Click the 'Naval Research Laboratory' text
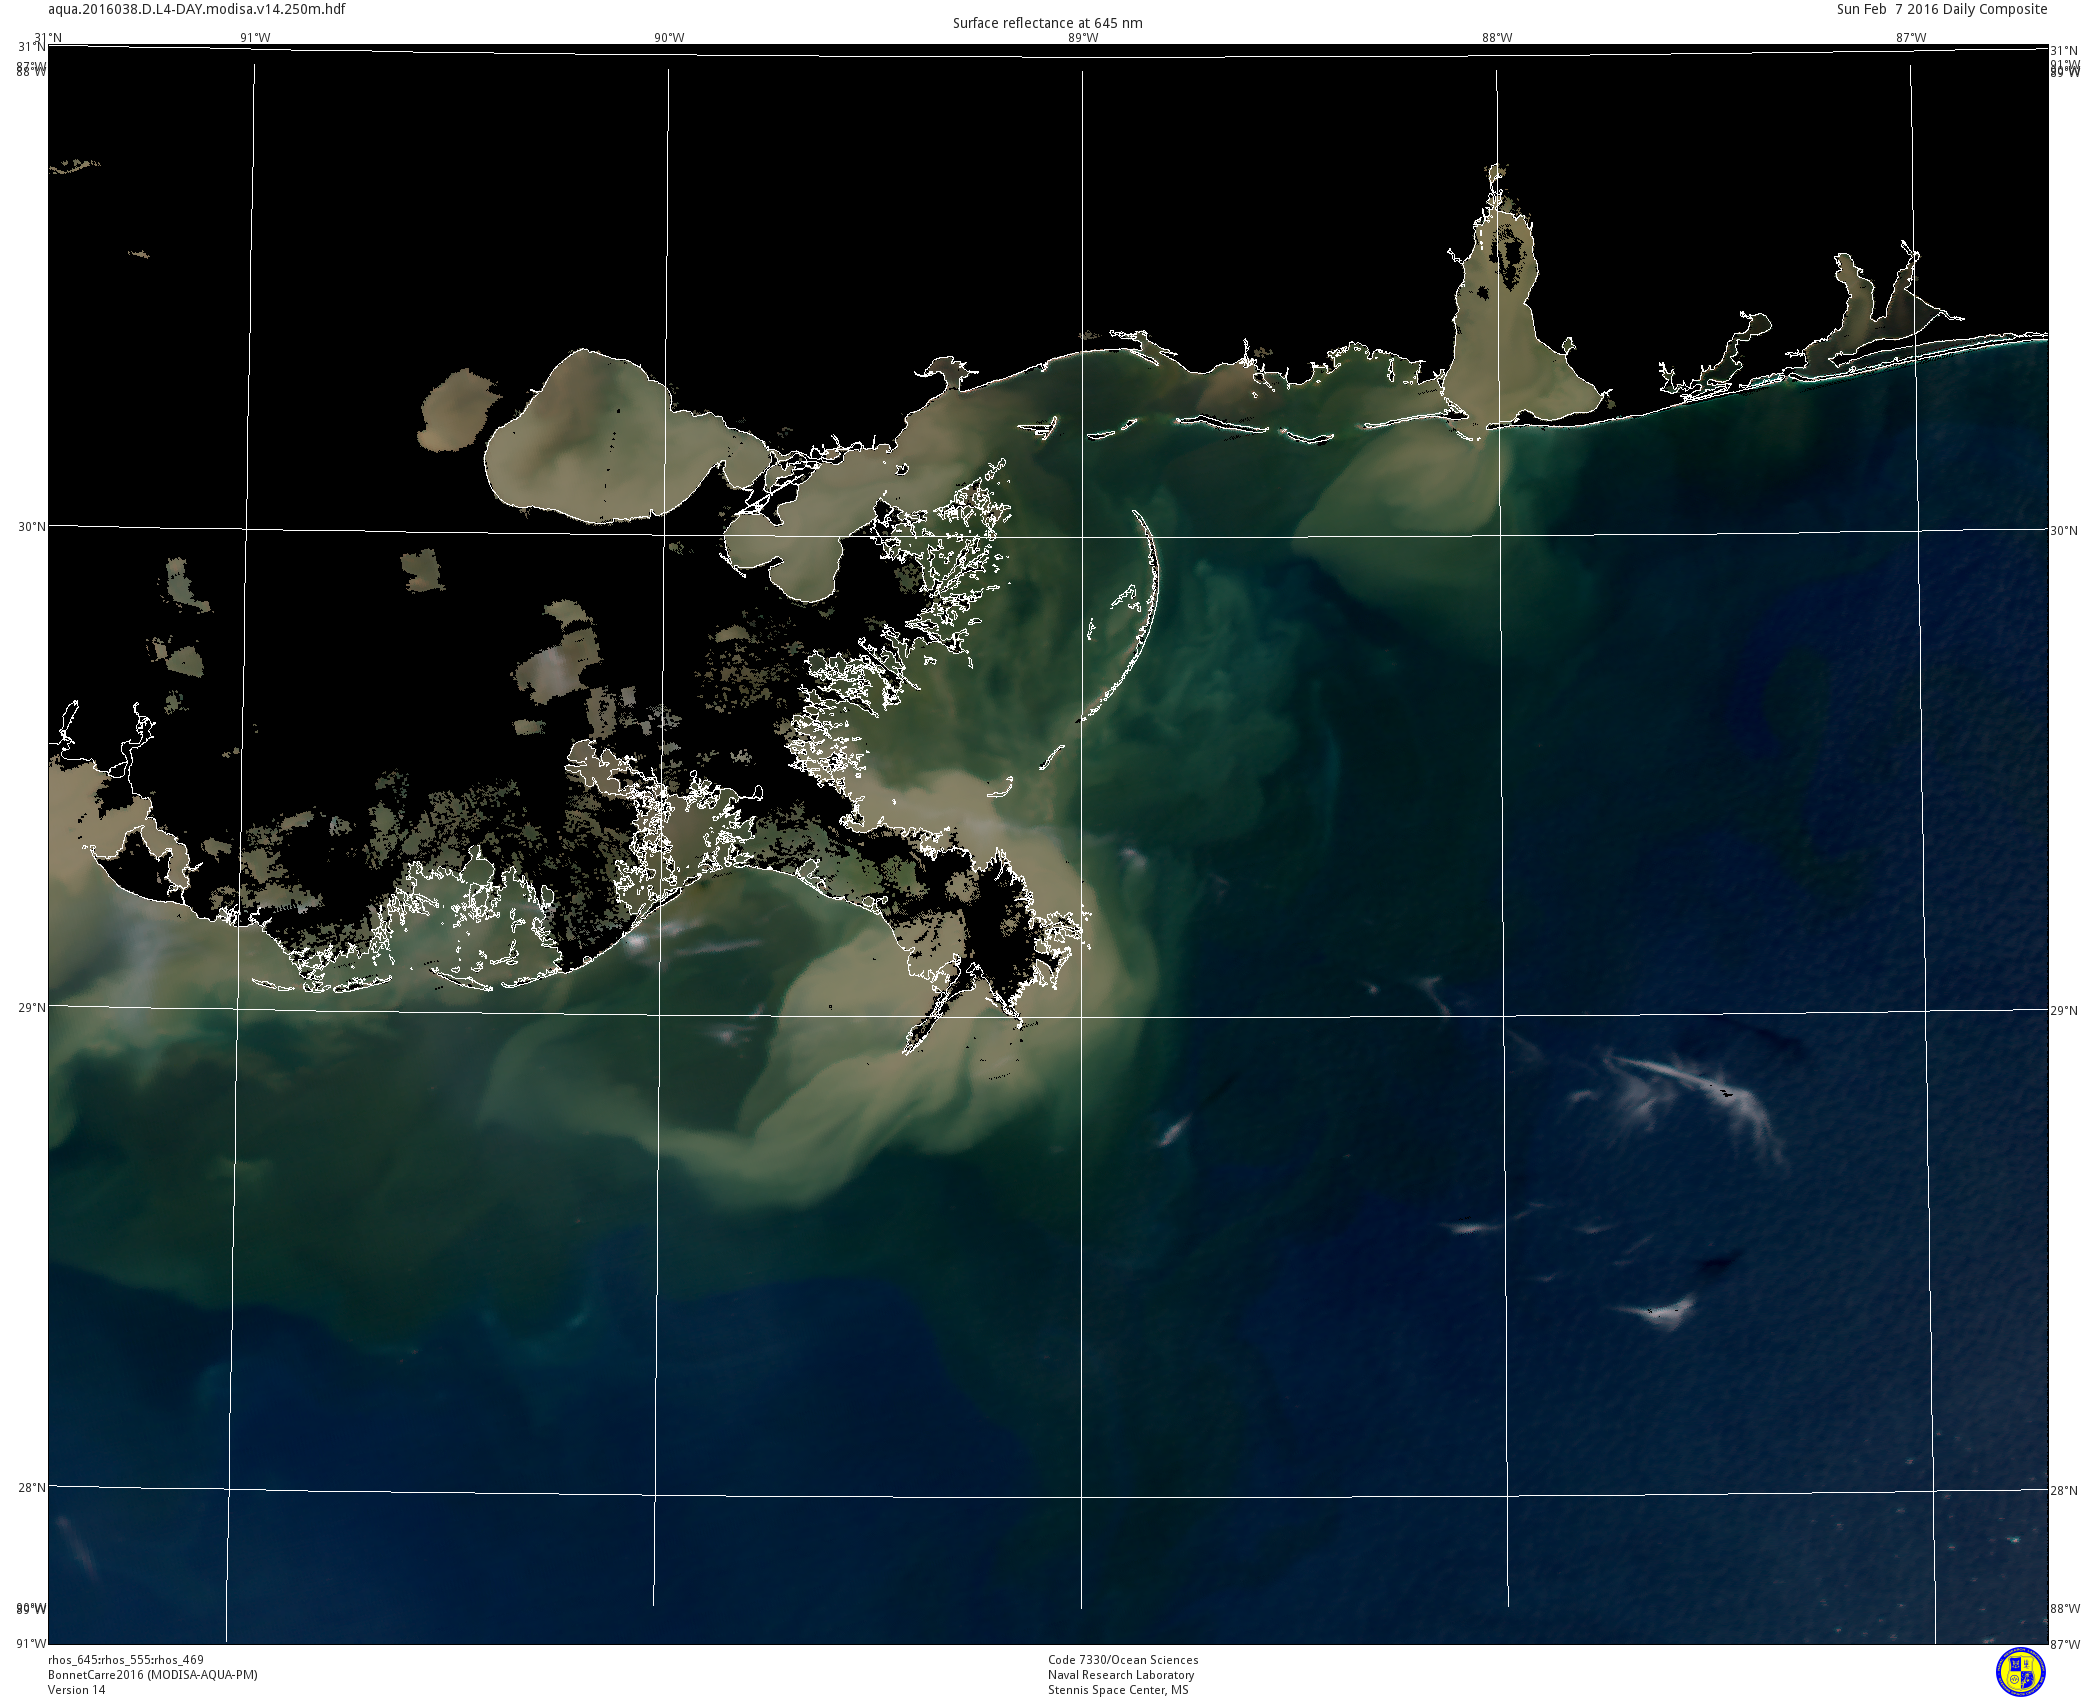The height and width of the screenshot is (1699, 2096). pos(1120,1675)
